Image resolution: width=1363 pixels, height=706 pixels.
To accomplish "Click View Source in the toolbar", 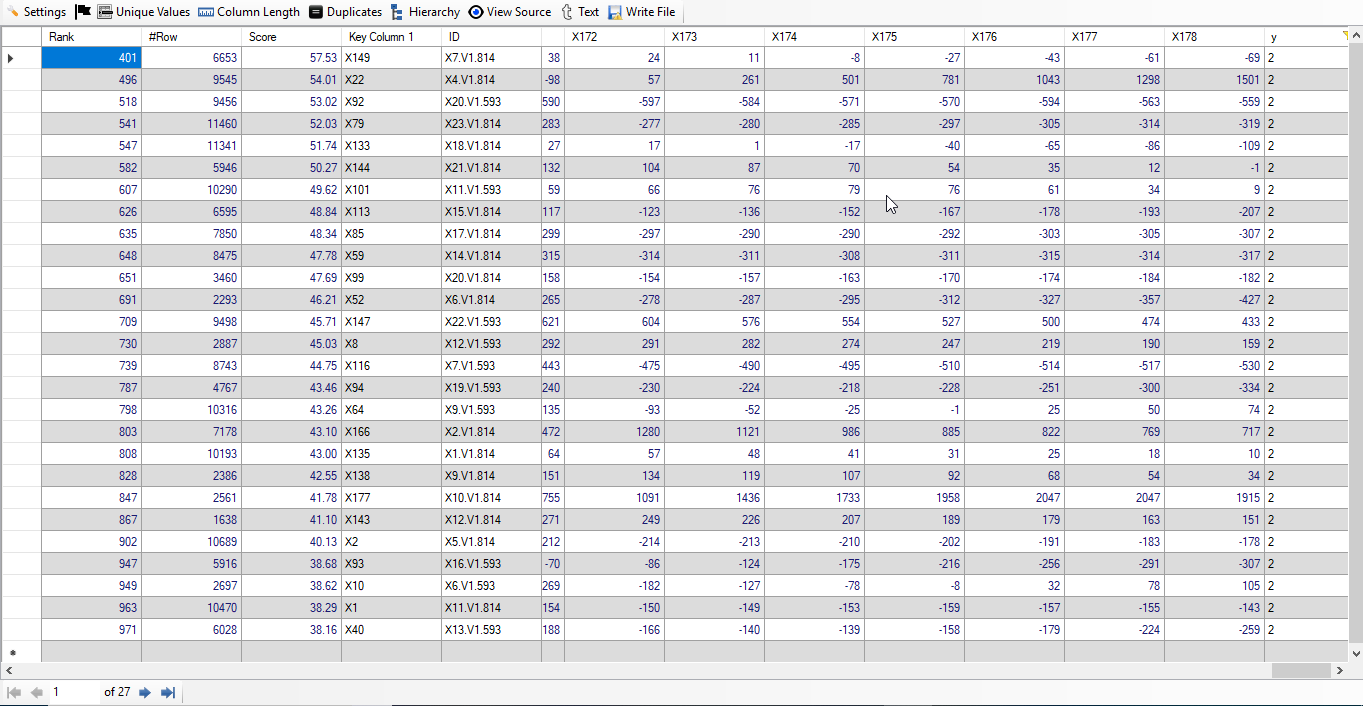I will [x=510, y=12].
